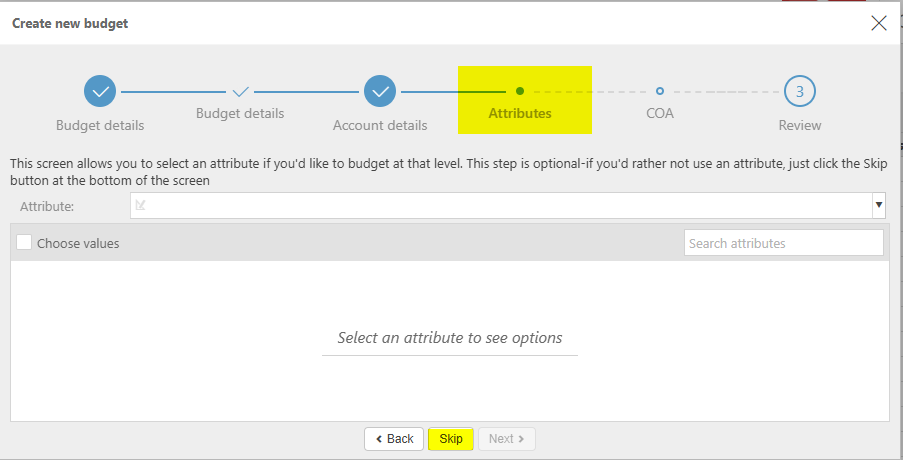Click the second Budget details checkmark step
This screenshot has width=903, height=460.
coord(240,91)
